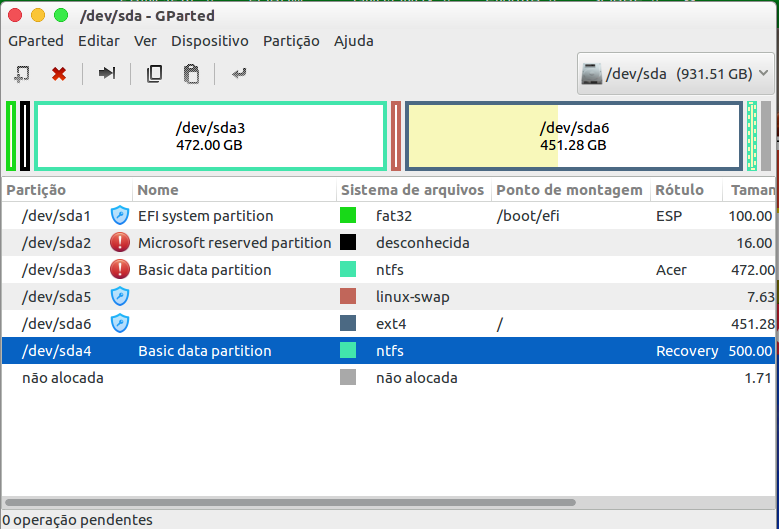Click the red warning icon for /dev/sda2
779x529 pixels.
[120, 242]
